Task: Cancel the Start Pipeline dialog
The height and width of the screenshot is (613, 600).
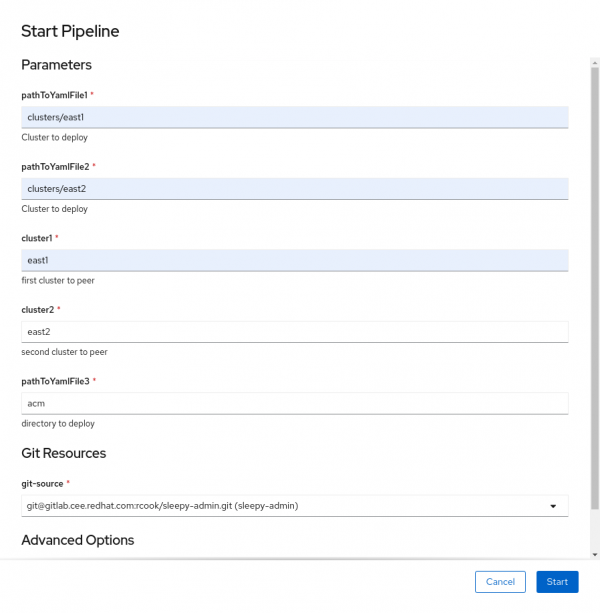Action: [500, 581]
